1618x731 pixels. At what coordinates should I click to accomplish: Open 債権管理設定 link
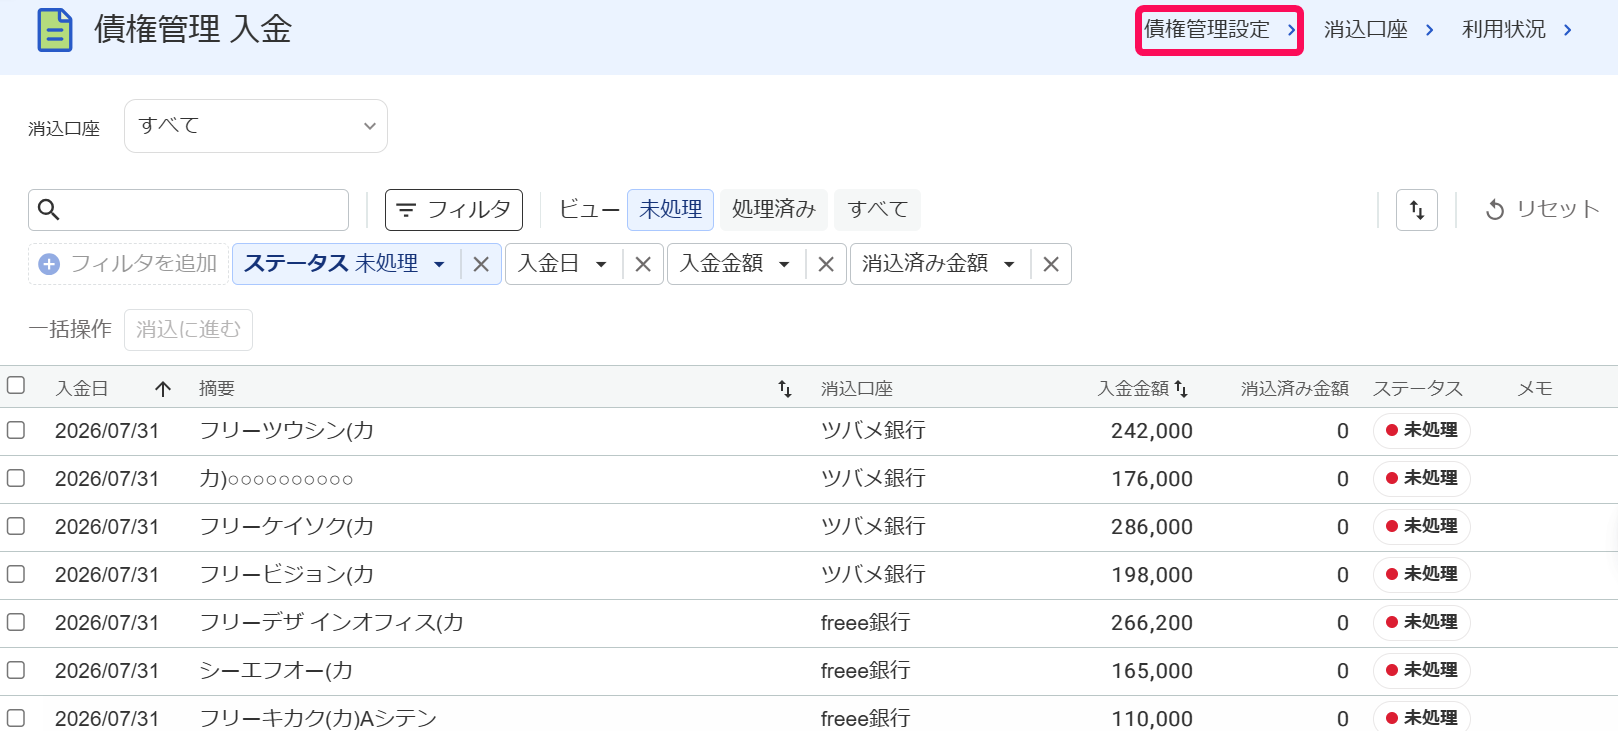click(1219, 30)
